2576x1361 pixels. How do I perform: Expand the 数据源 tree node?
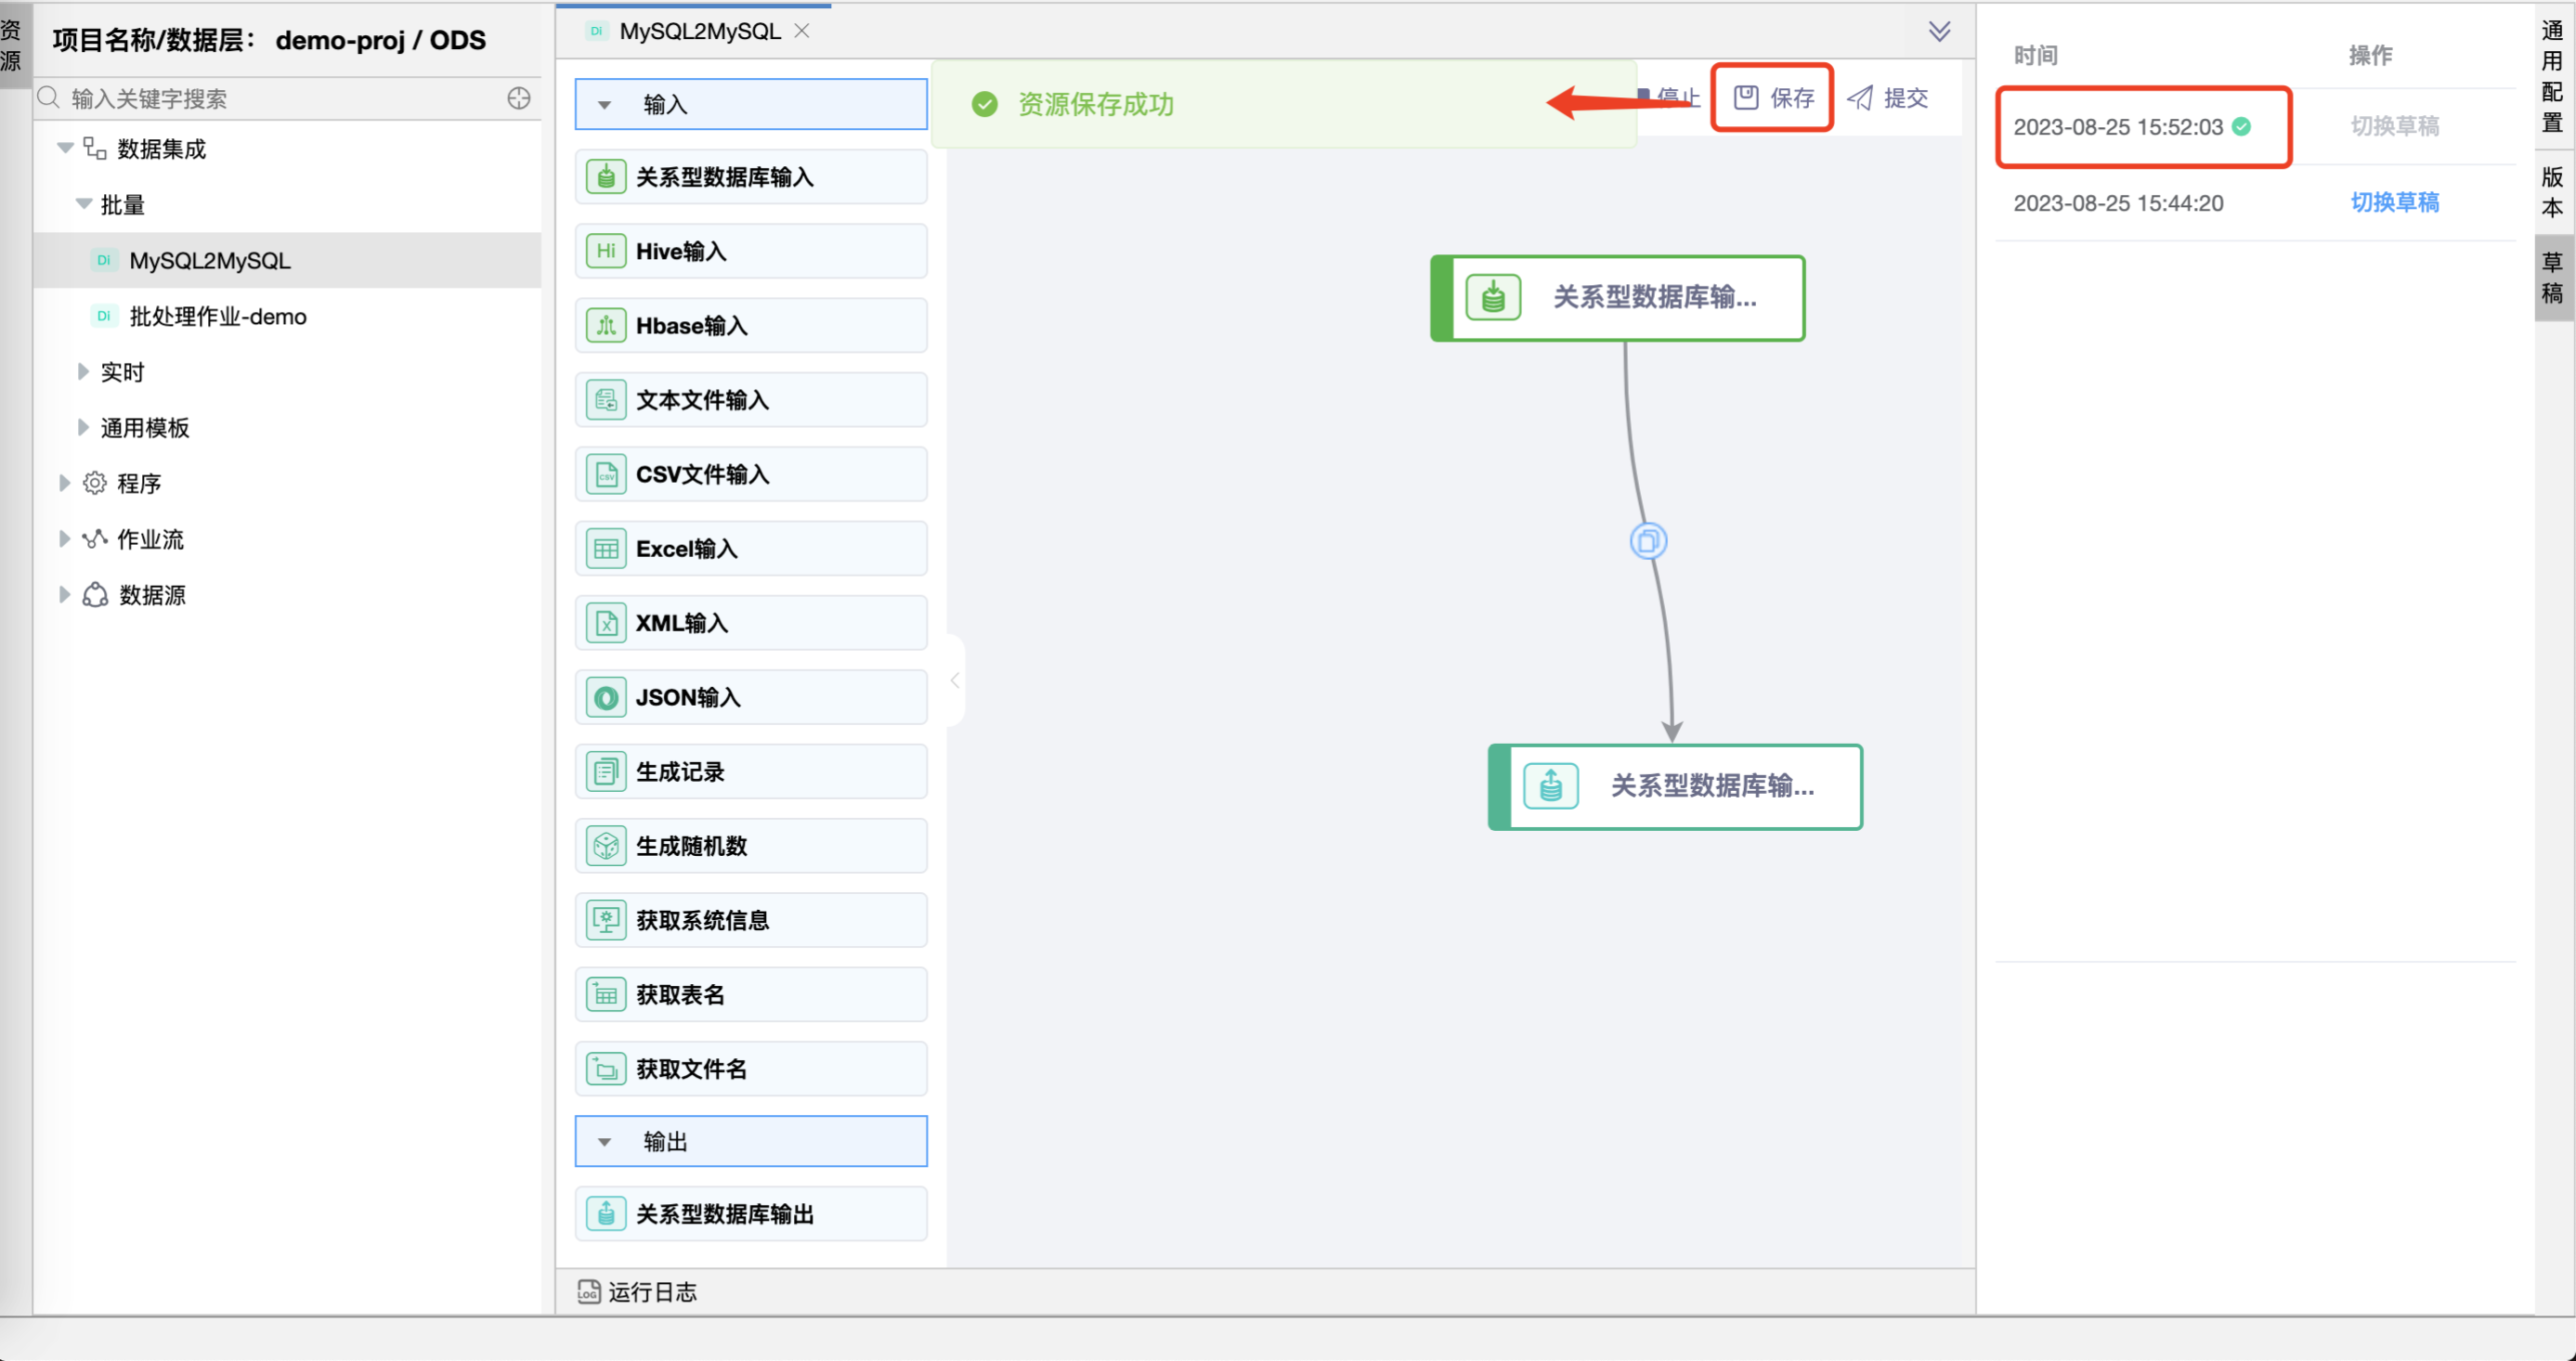[64, 595]
